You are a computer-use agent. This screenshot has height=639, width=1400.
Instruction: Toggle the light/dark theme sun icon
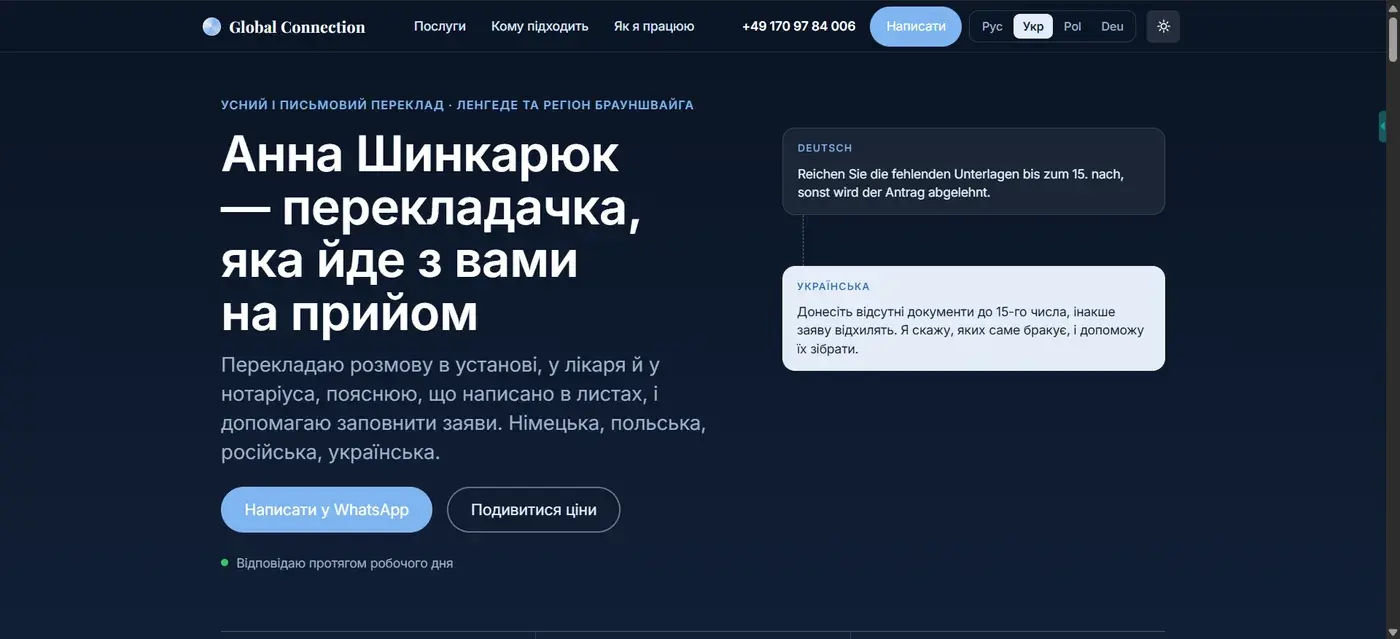(x=1163, y=26)
